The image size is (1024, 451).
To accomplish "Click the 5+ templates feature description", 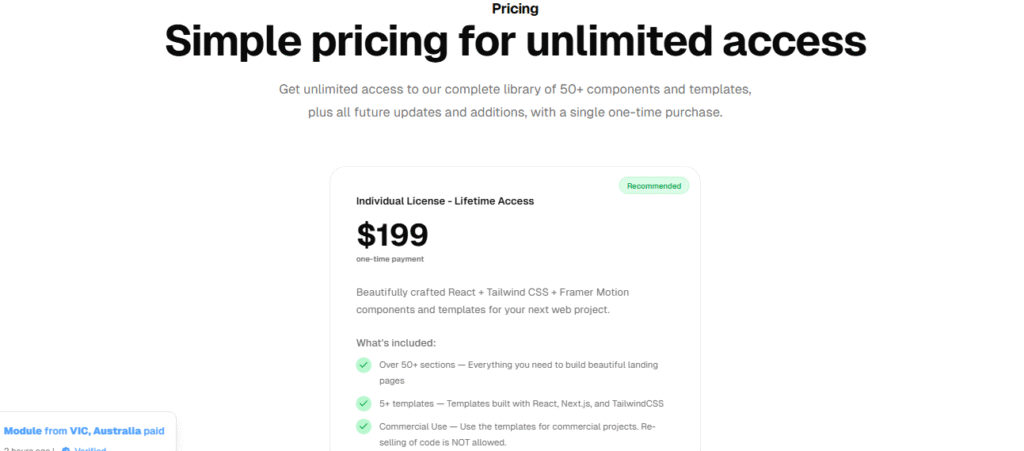I will tap(521, 404).
